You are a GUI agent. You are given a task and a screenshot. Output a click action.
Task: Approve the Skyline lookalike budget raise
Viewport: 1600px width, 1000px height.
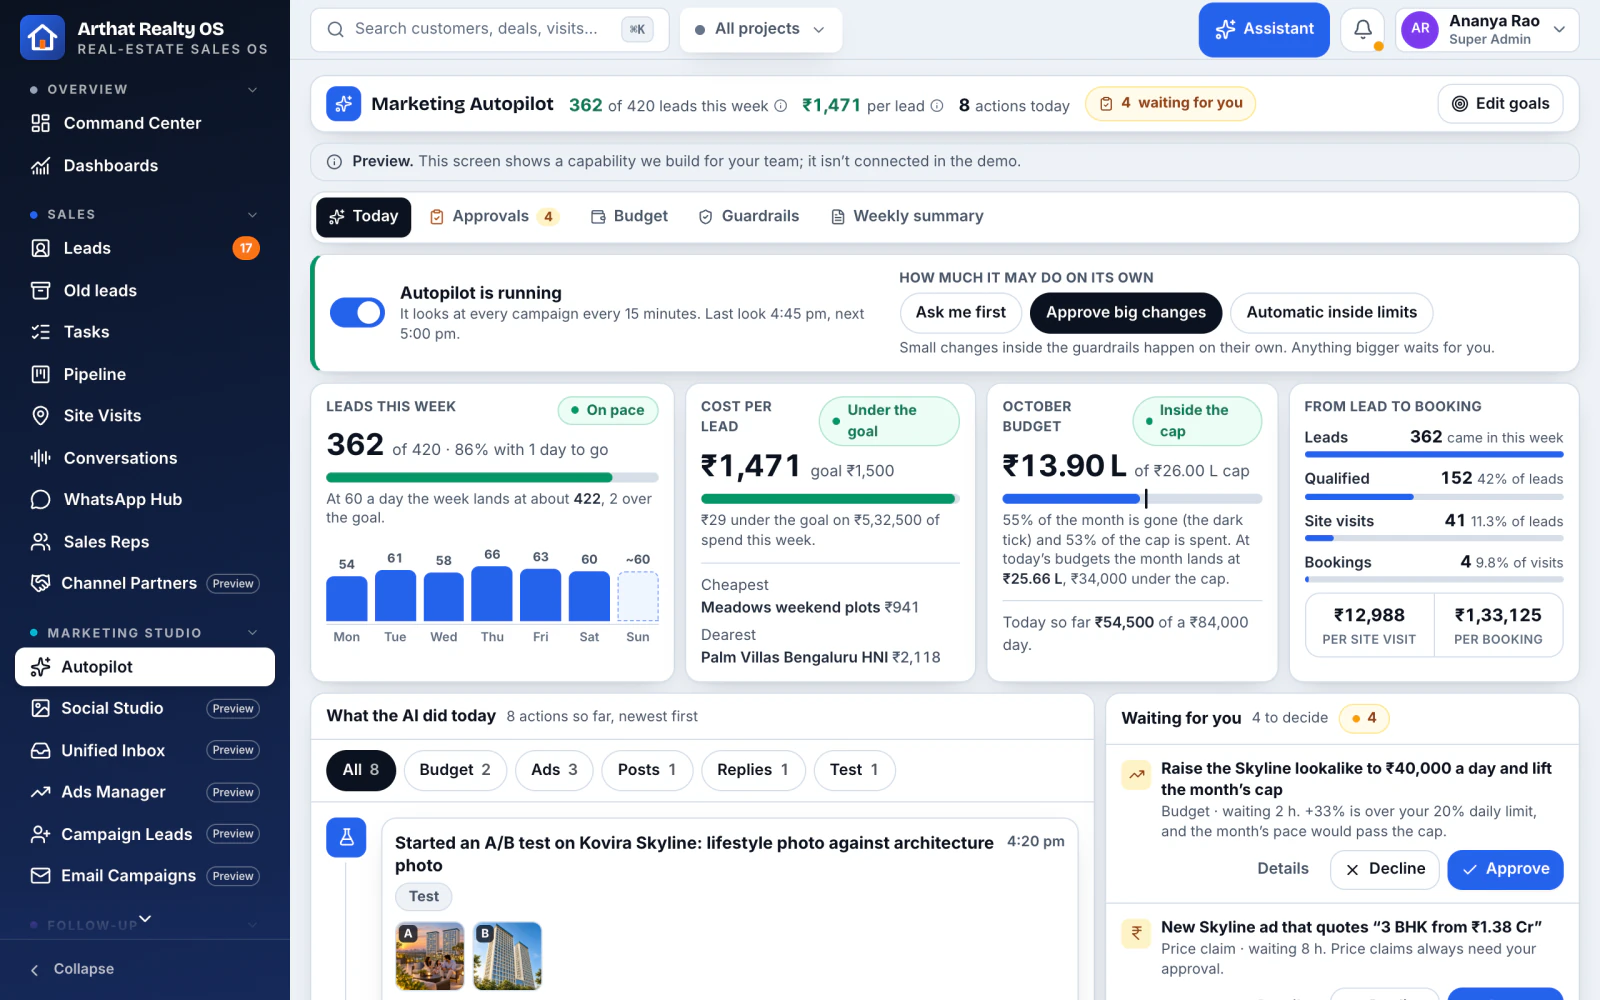[1505, 870]
